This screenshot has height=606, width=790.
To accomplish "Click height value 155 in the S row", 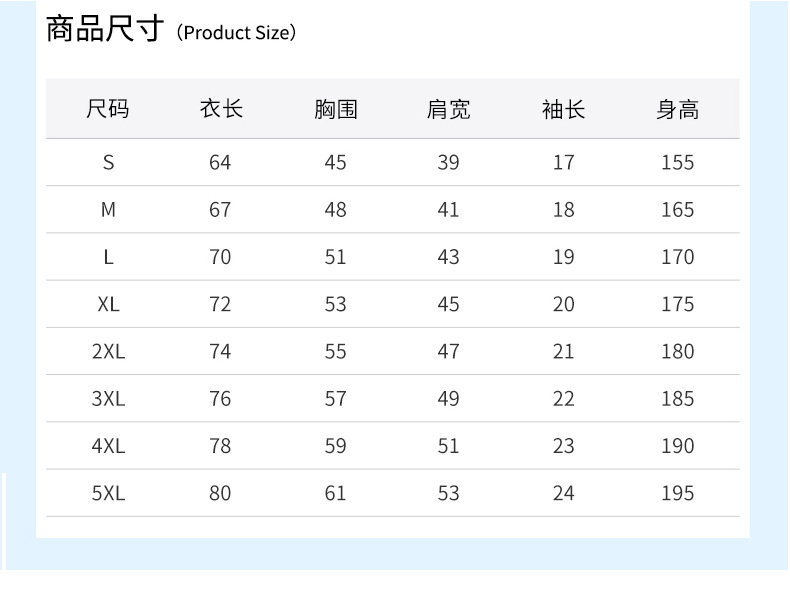I will point(678,163).
